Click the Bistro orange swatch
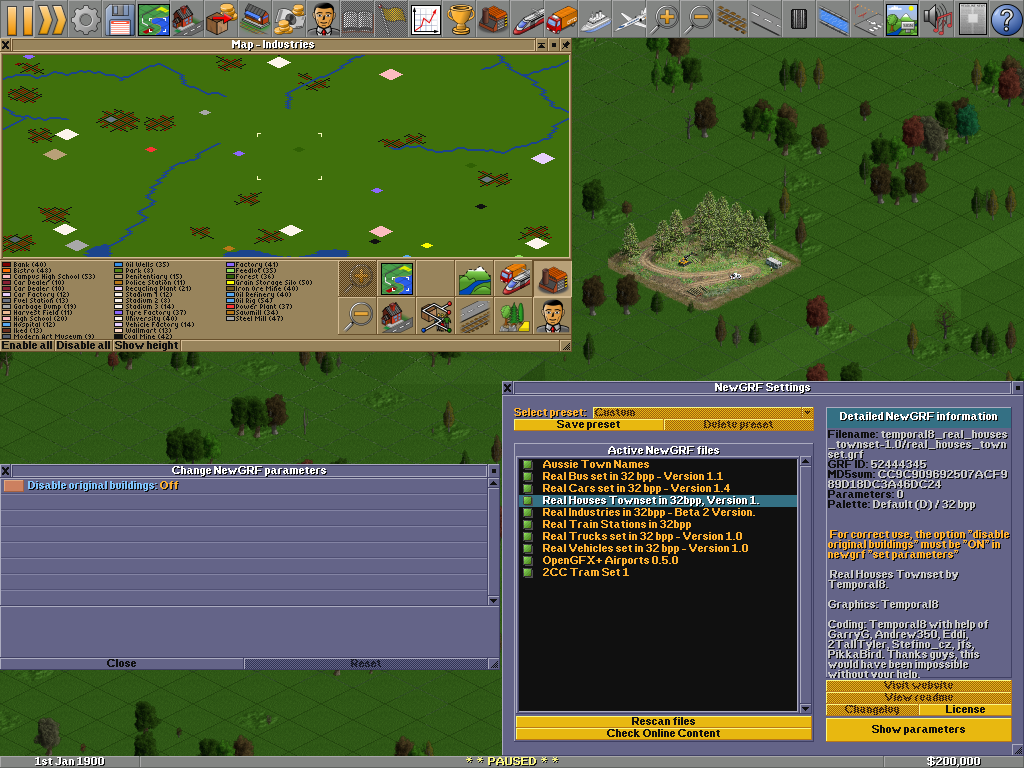The width and height of the screenshot is (1024, 768). [x=7, y=270]
